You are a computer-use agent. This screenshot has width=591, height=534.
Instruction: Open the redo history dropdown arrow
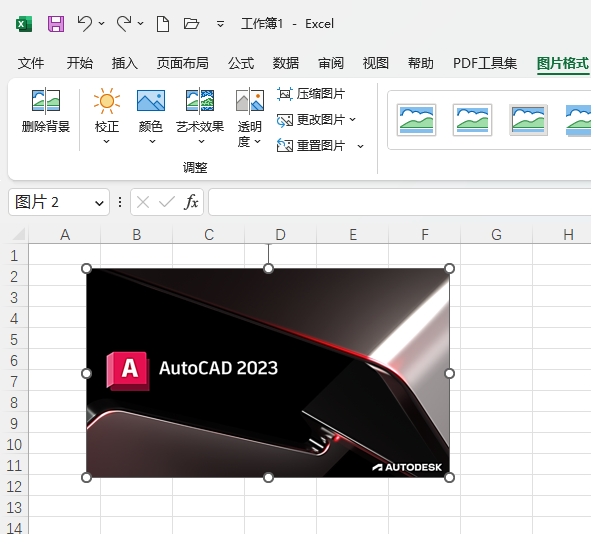click(x=141, y=23)
